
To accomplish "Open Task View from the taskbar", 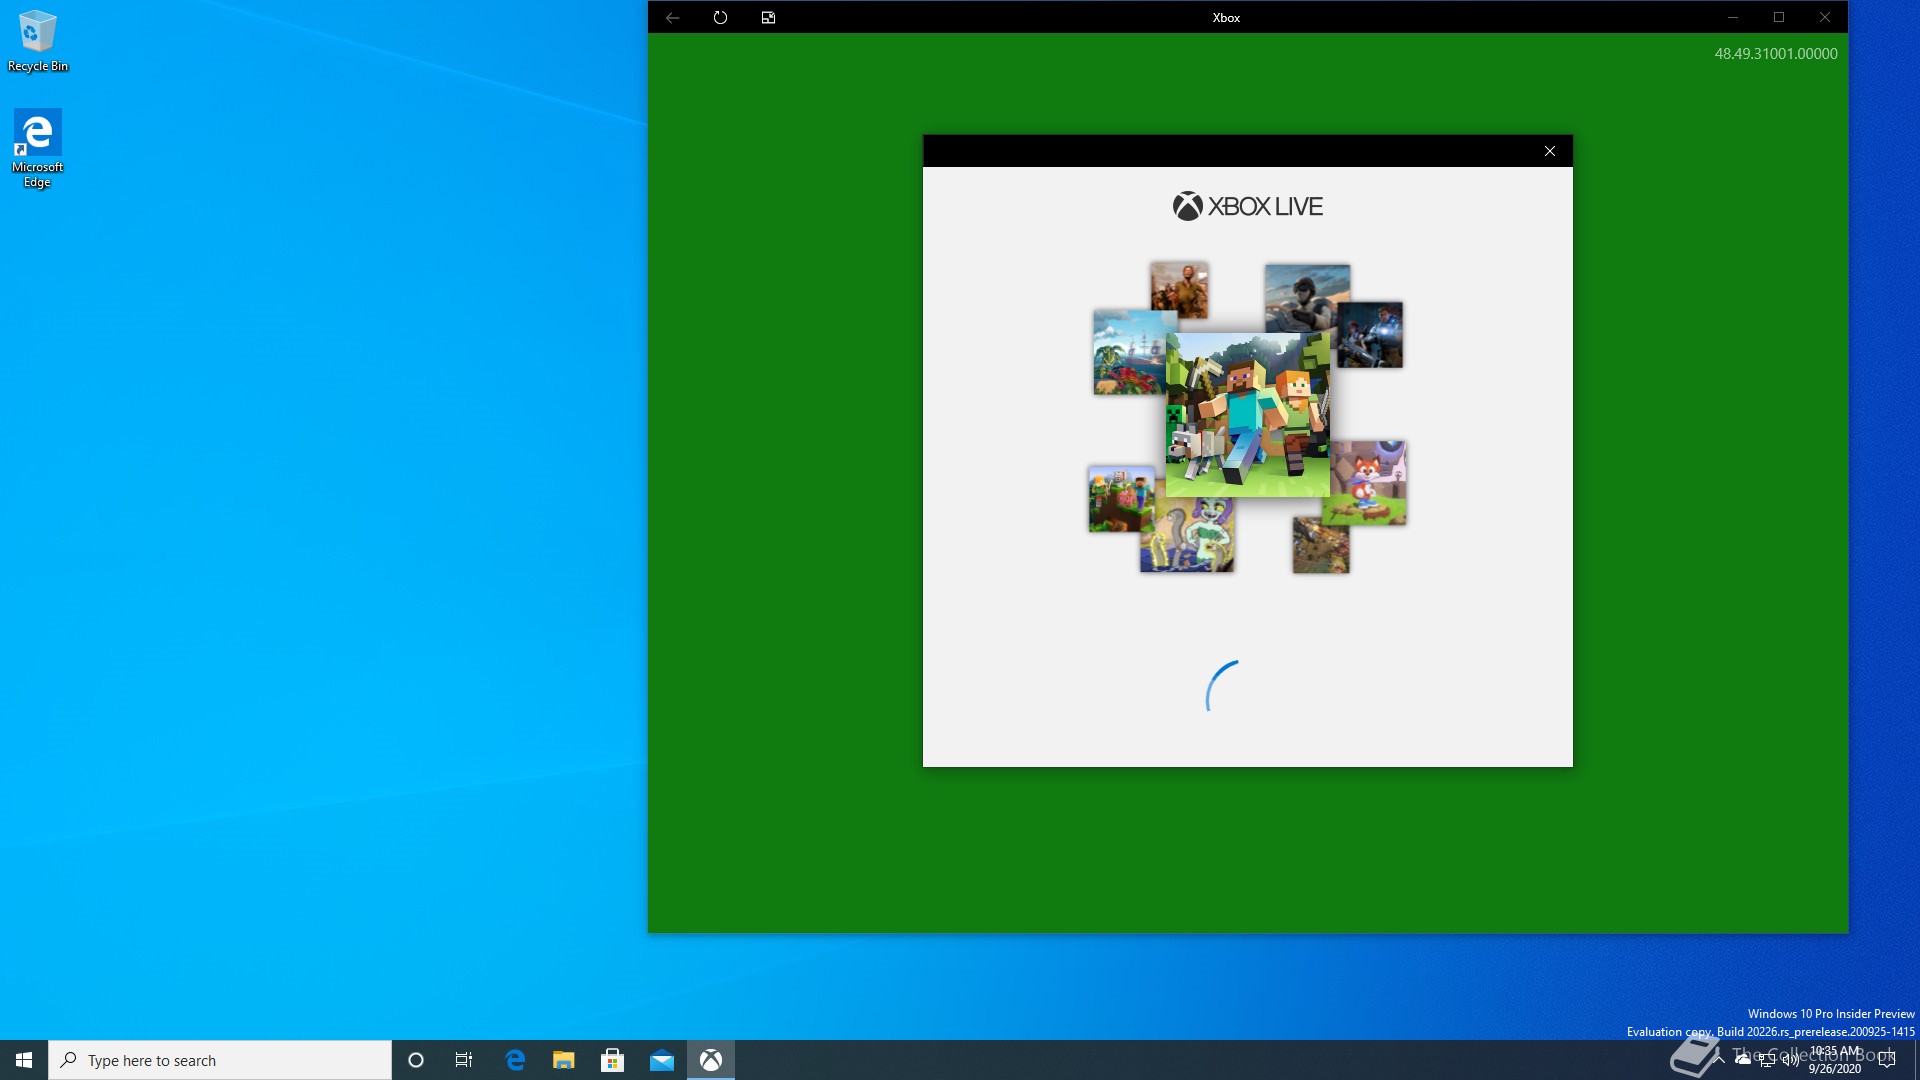I will (x=464, y=1060).
